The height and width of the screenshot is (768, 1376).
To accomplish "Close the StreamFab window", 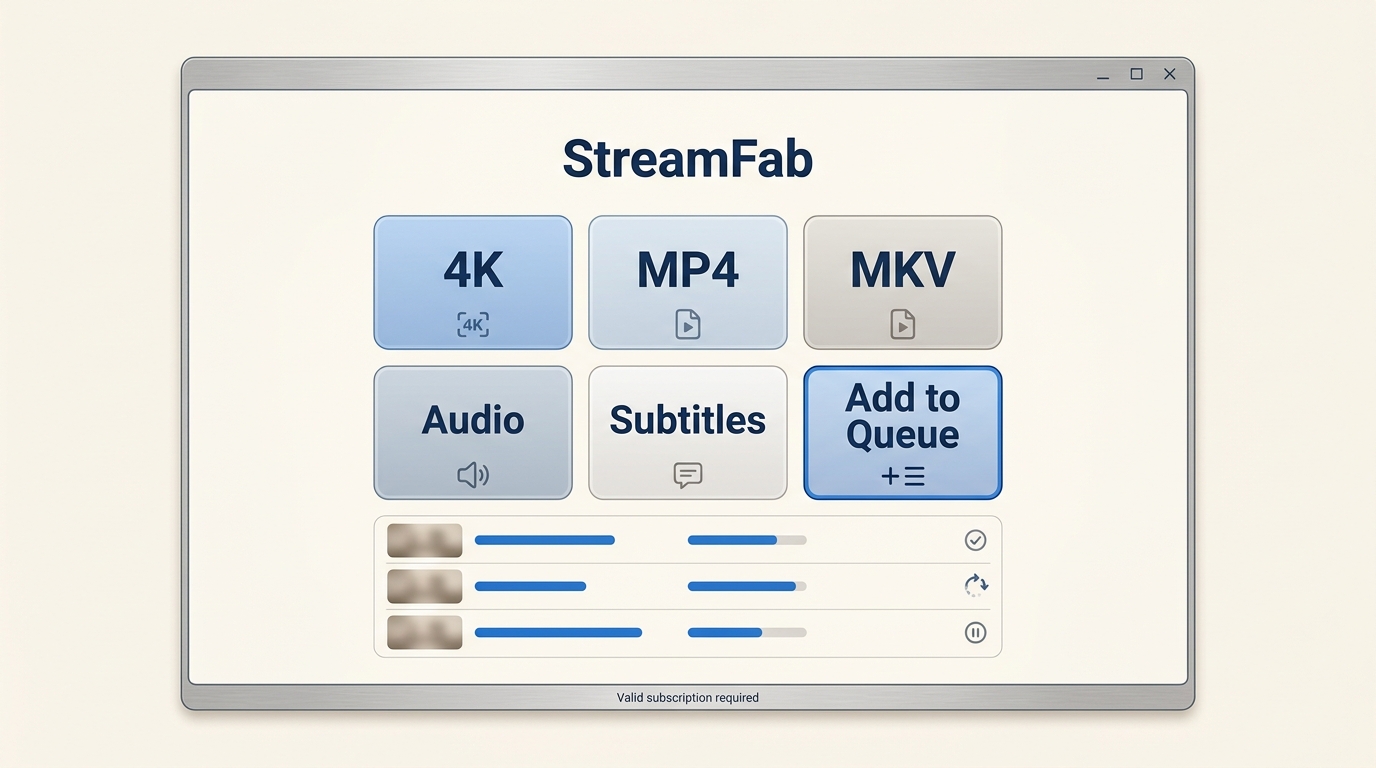I will (1170, 74).
